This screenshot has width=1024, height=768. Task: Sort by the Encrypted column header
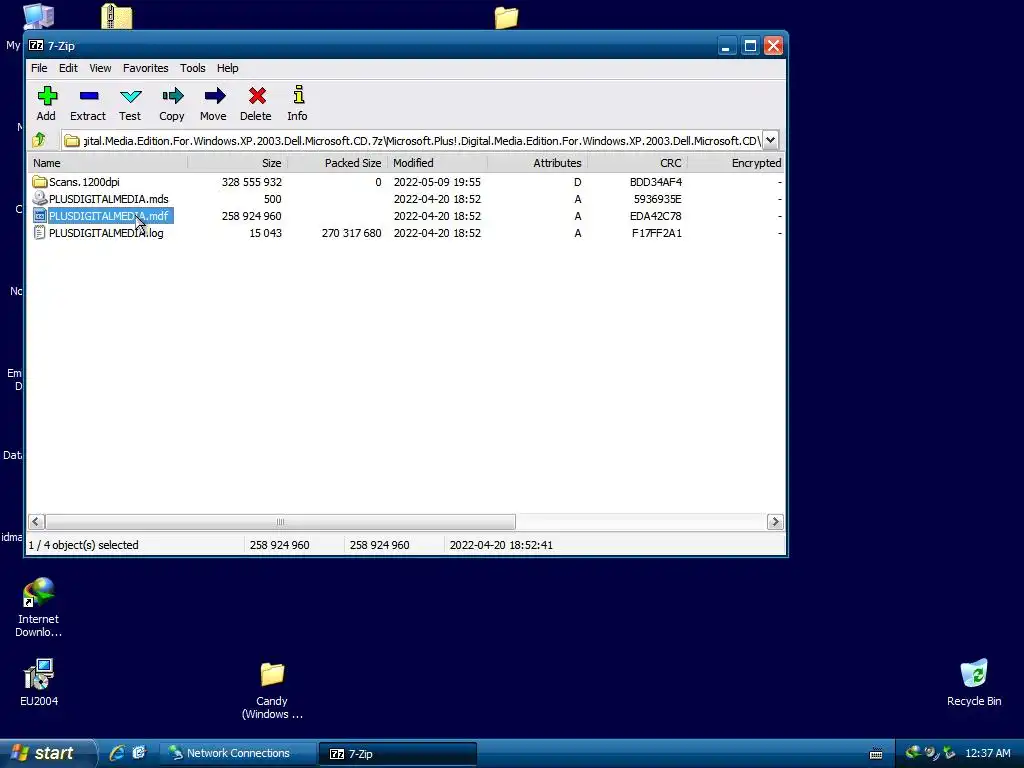click(736, 163)
